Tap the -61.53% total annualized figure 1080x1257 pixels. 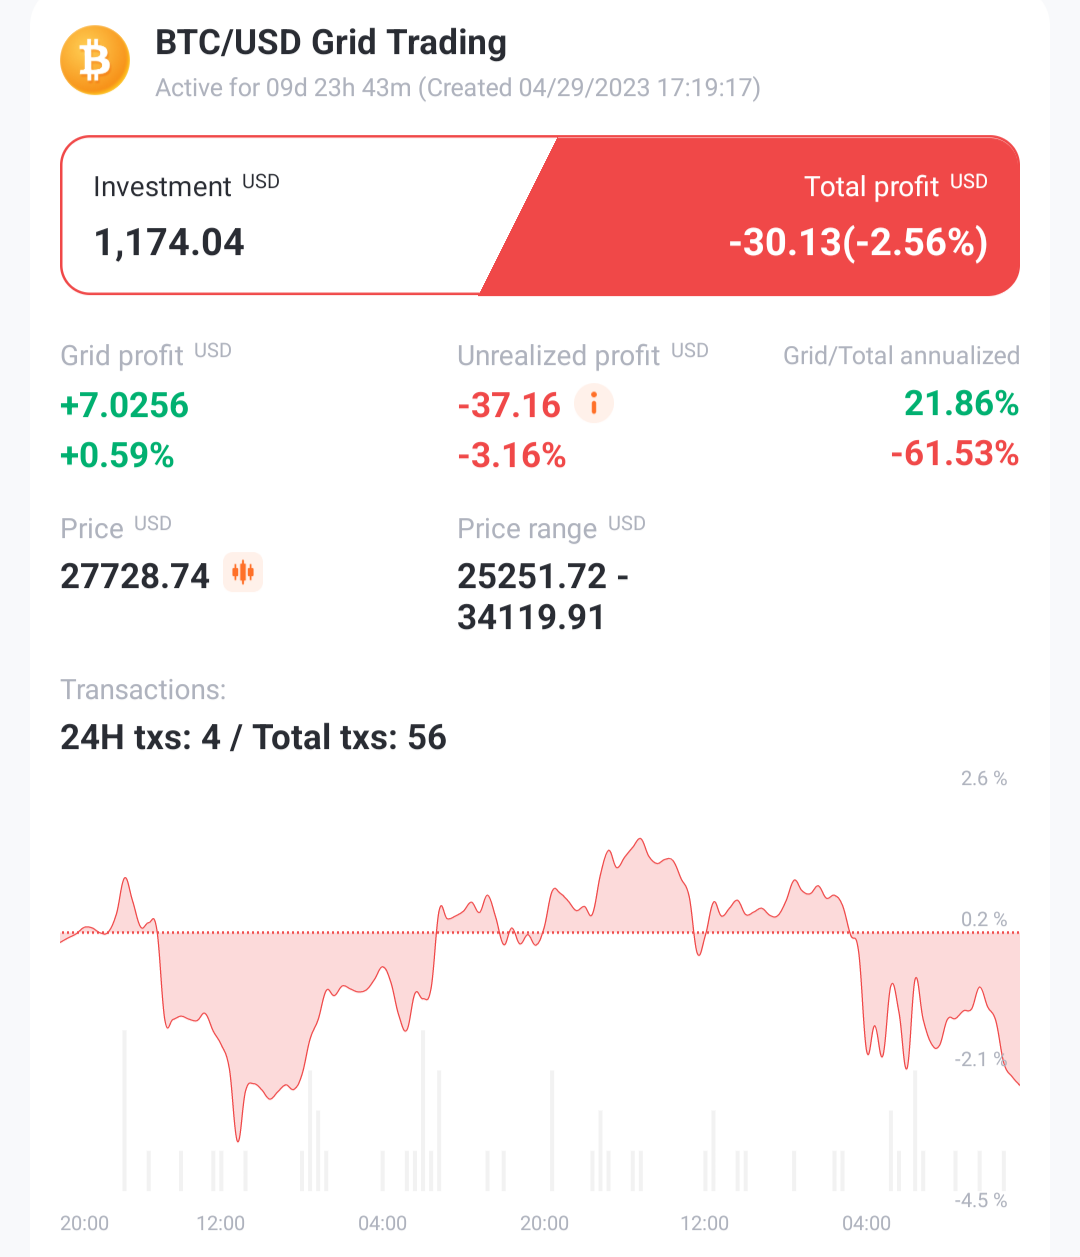tap(954, 453)
